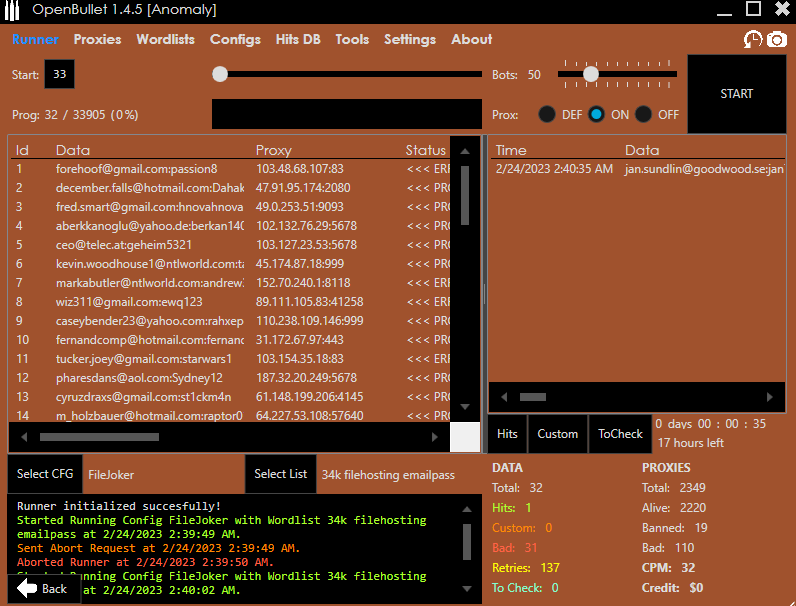Open the Wordlists menu

click(165, 40)
